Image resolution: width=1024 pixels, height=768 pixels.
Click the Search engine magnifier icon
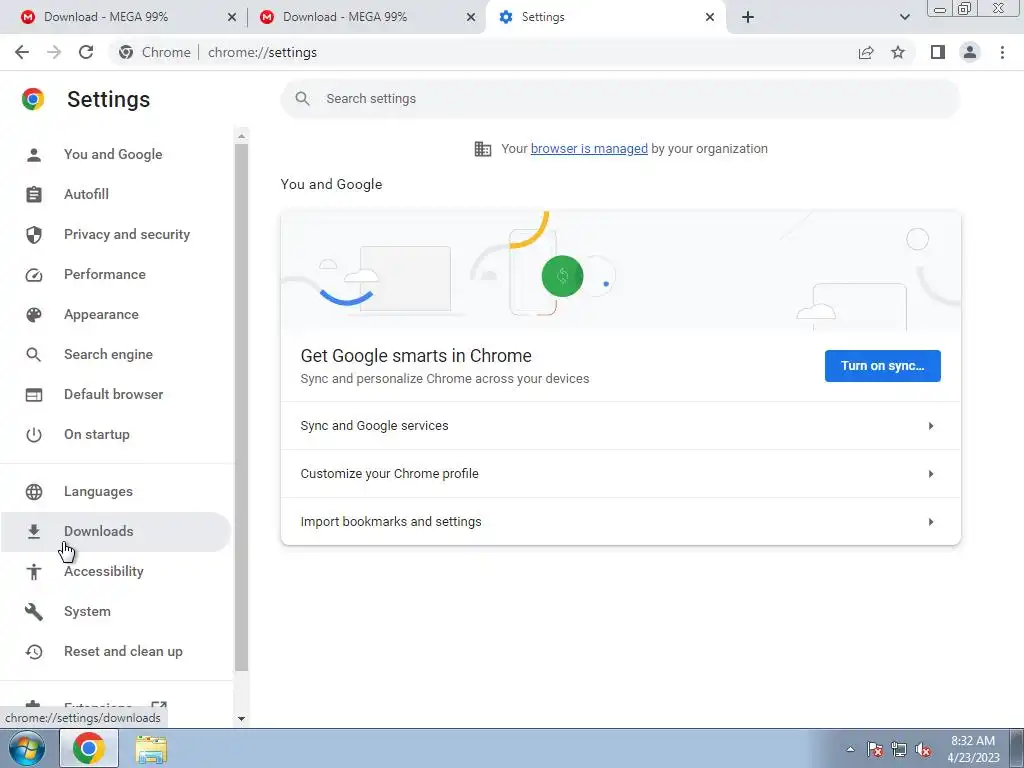pyautogui.click(x=34, y=355)
